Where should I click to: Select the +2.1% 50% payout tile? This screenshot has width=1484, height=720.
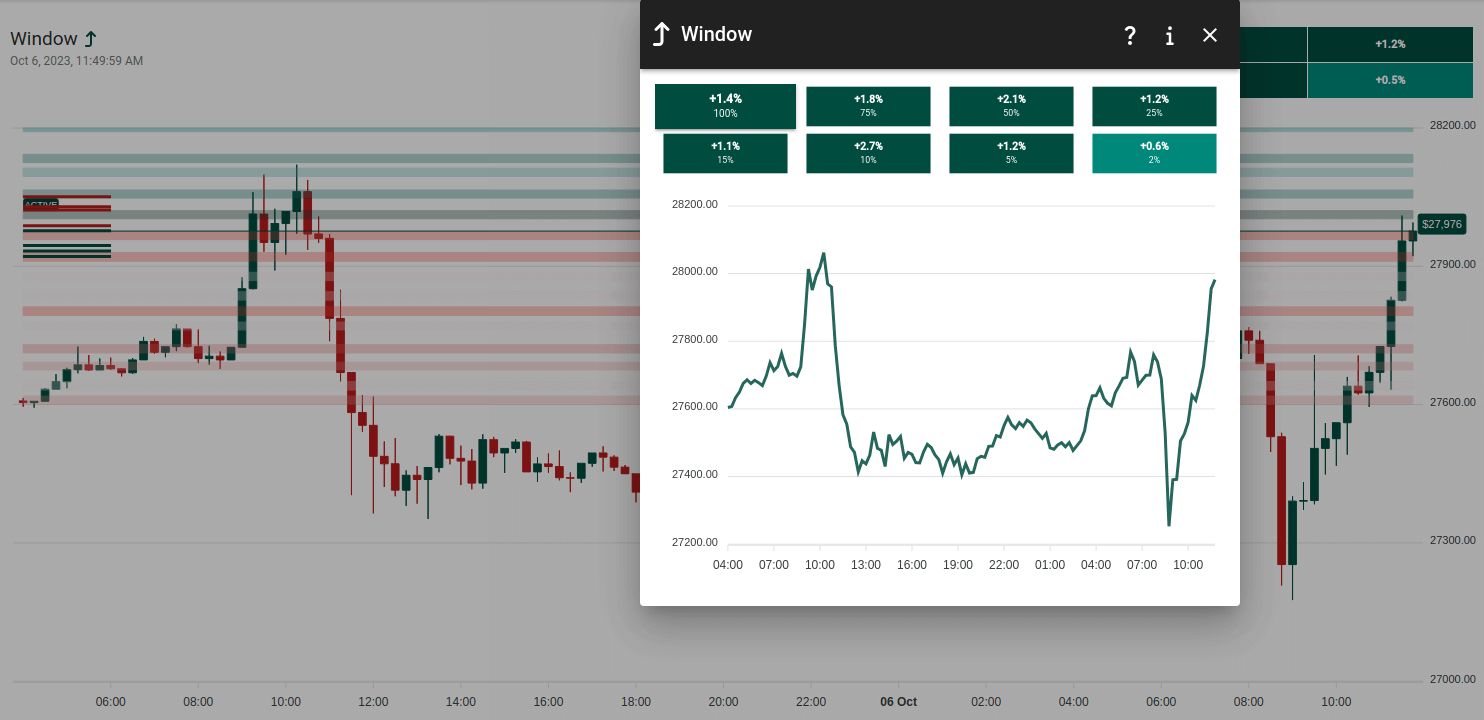1011,106
